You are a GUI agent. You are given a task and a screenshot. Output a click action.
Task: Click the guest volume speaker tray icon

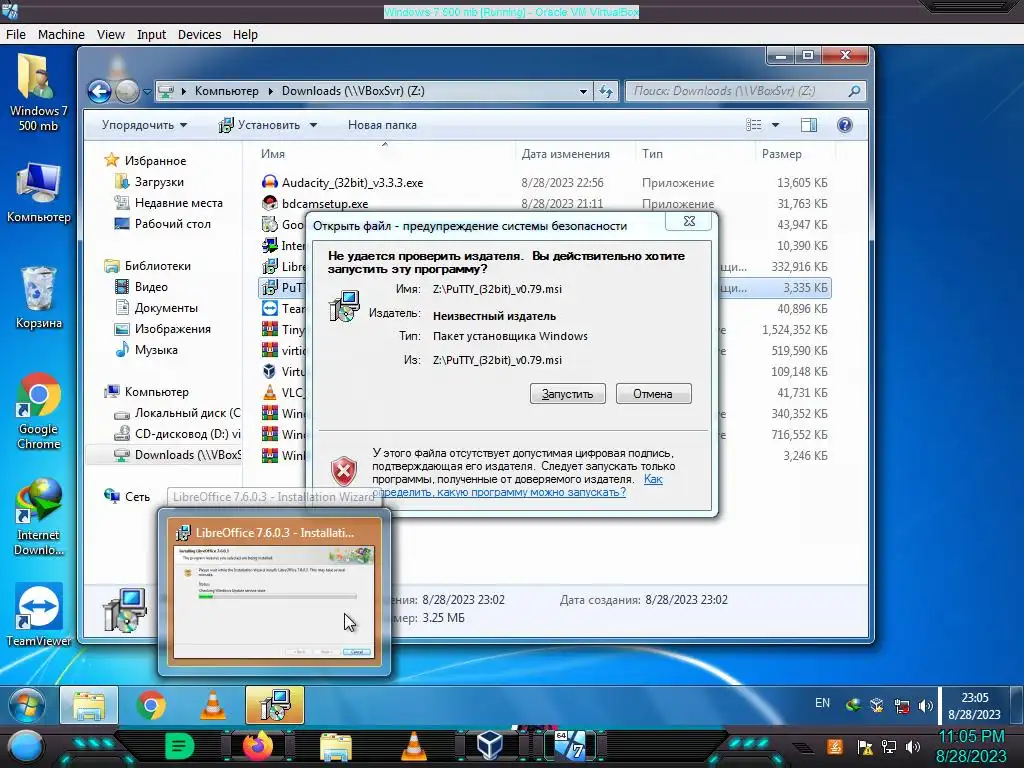pos(925,705)
